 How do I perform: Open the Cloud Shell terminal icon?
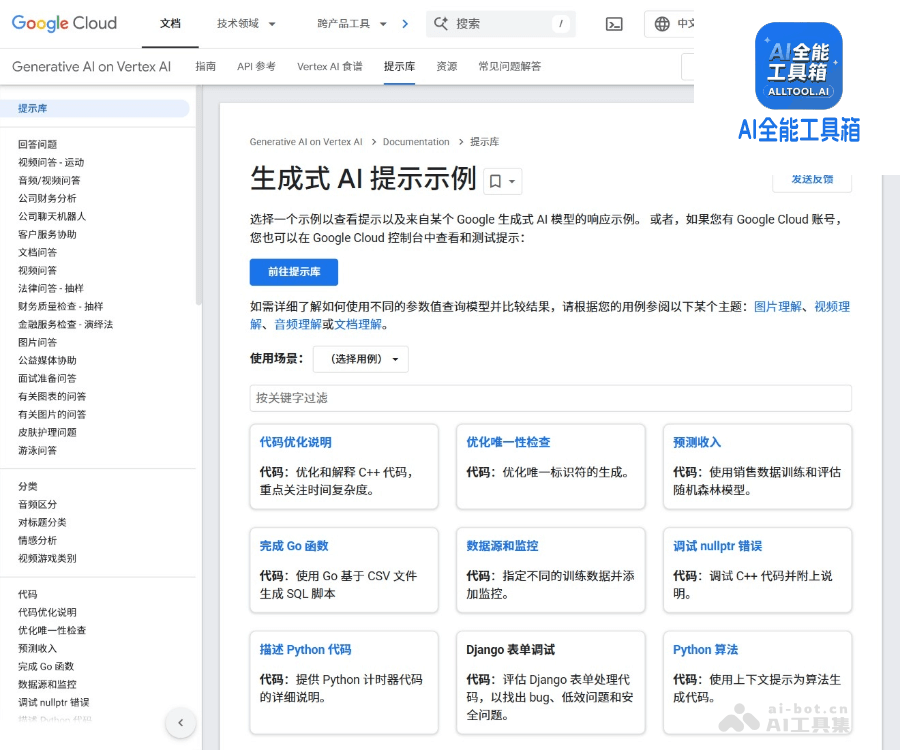click(x=614, y=24)
